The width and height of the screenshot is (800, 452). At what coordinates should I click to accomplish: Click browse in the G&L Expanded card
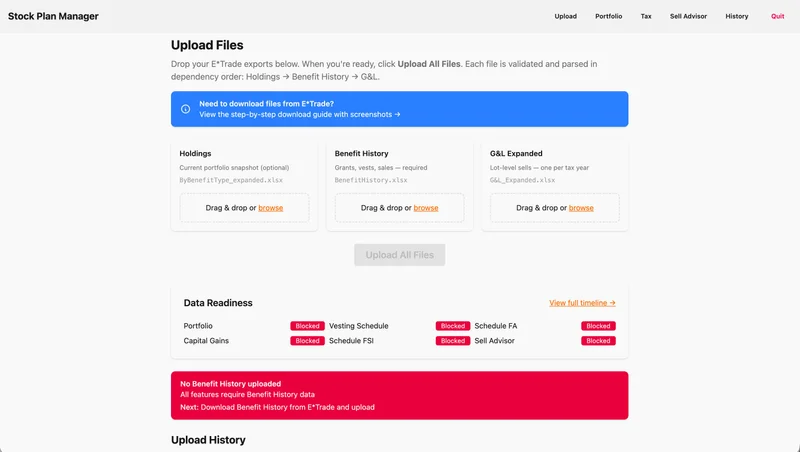click(581, 208)
